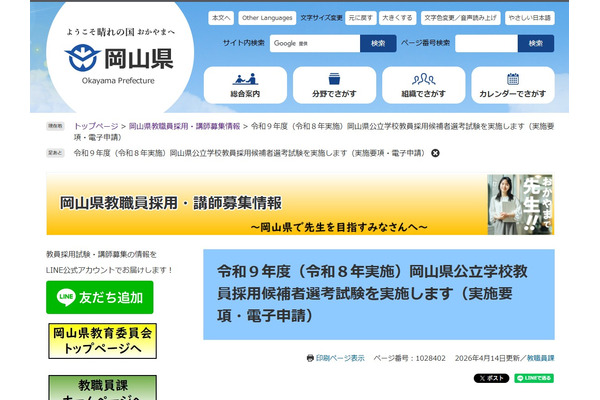Click the 文字サイズ変更 label
600x400 pixels.
click(321, 18)
